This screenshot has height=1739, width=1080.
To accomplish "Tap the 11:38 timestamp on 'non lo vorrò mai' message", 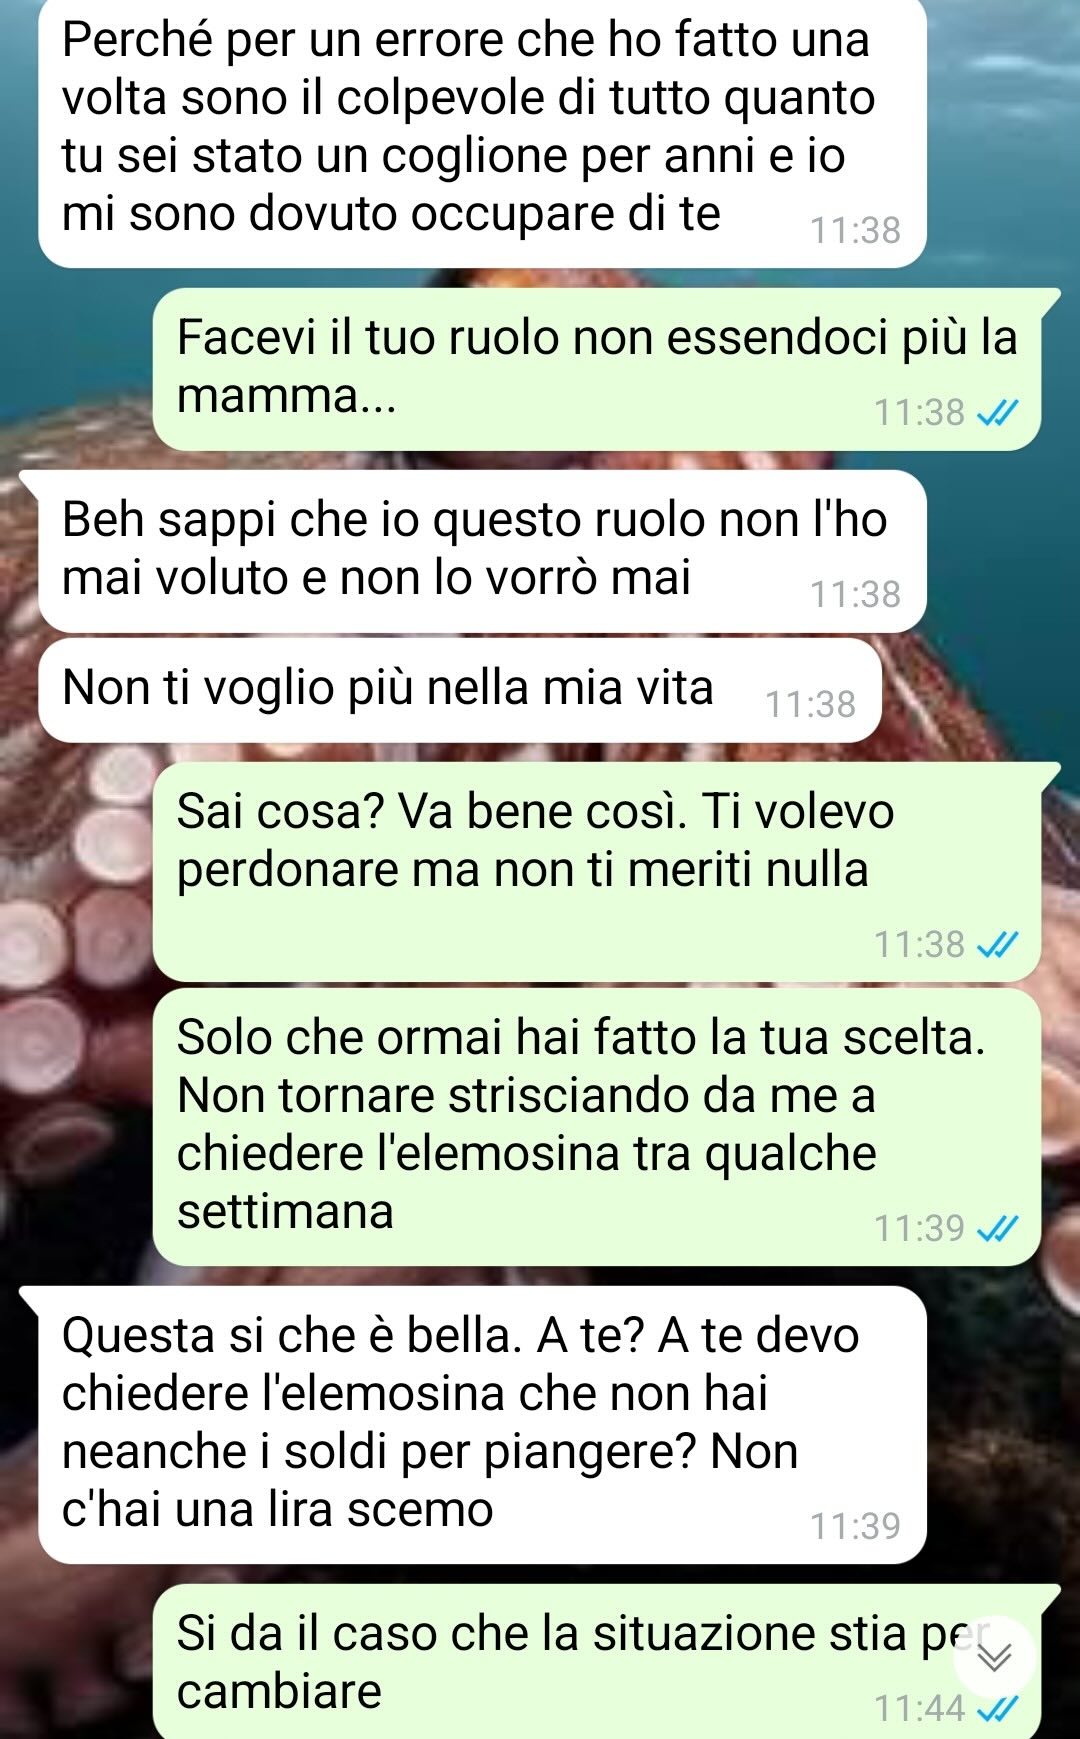I will tap(855, 594).
